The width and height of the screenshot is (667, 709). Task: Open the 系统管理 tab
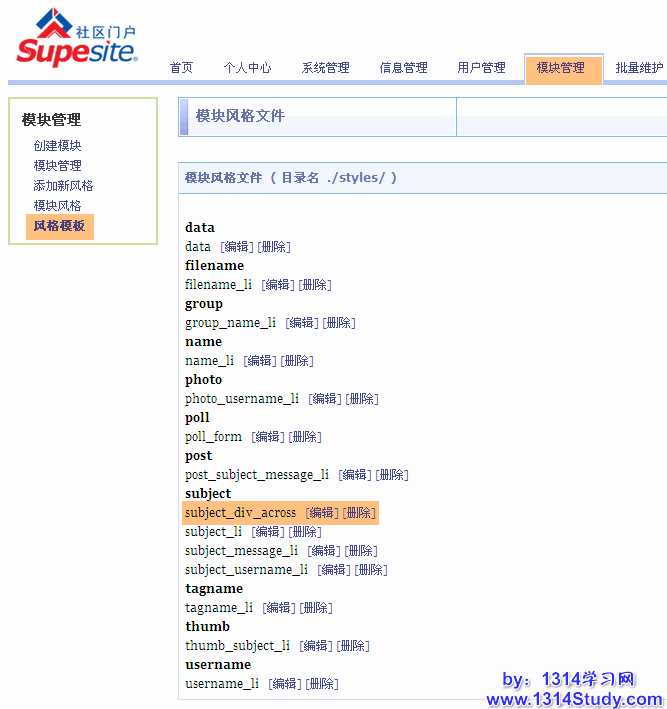pos(326,68)
